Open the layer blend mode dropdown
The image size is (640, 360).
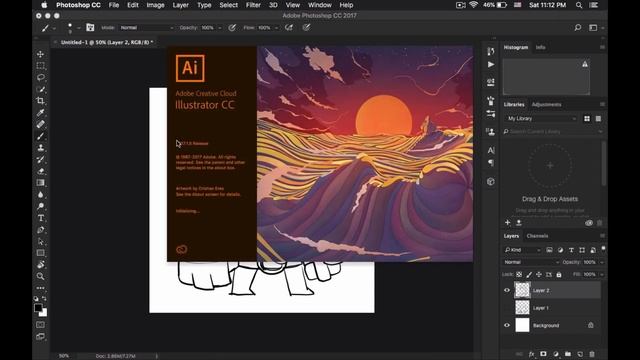(x=531, y=262)
